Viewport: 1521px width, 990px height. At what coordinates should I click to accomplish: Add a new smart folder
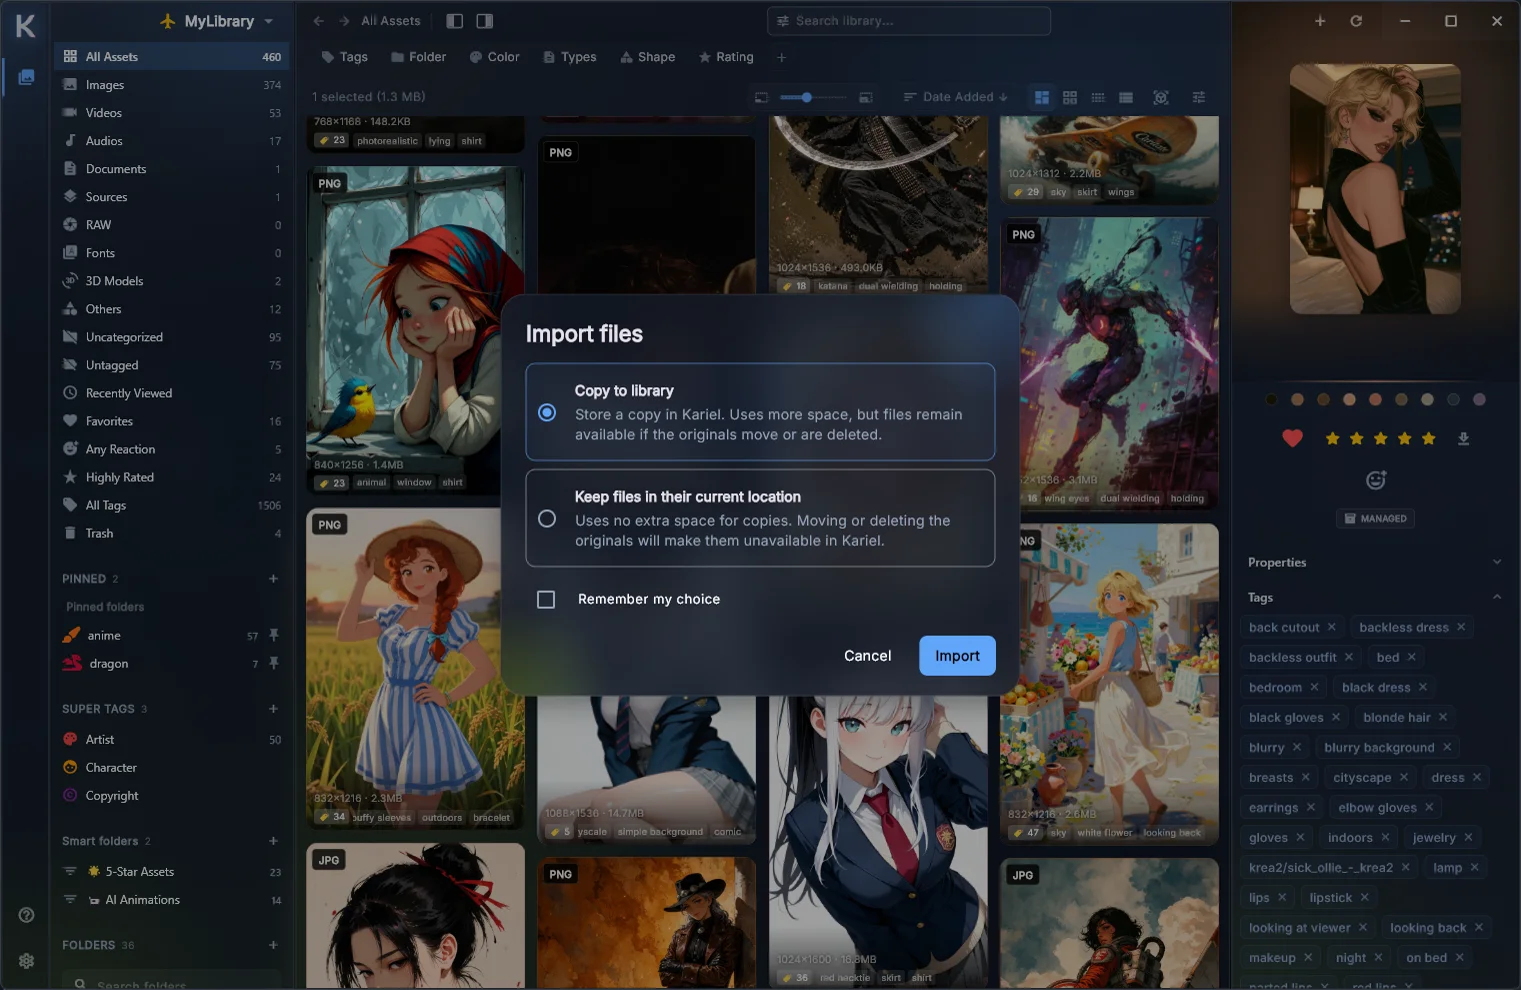point(273,841)
